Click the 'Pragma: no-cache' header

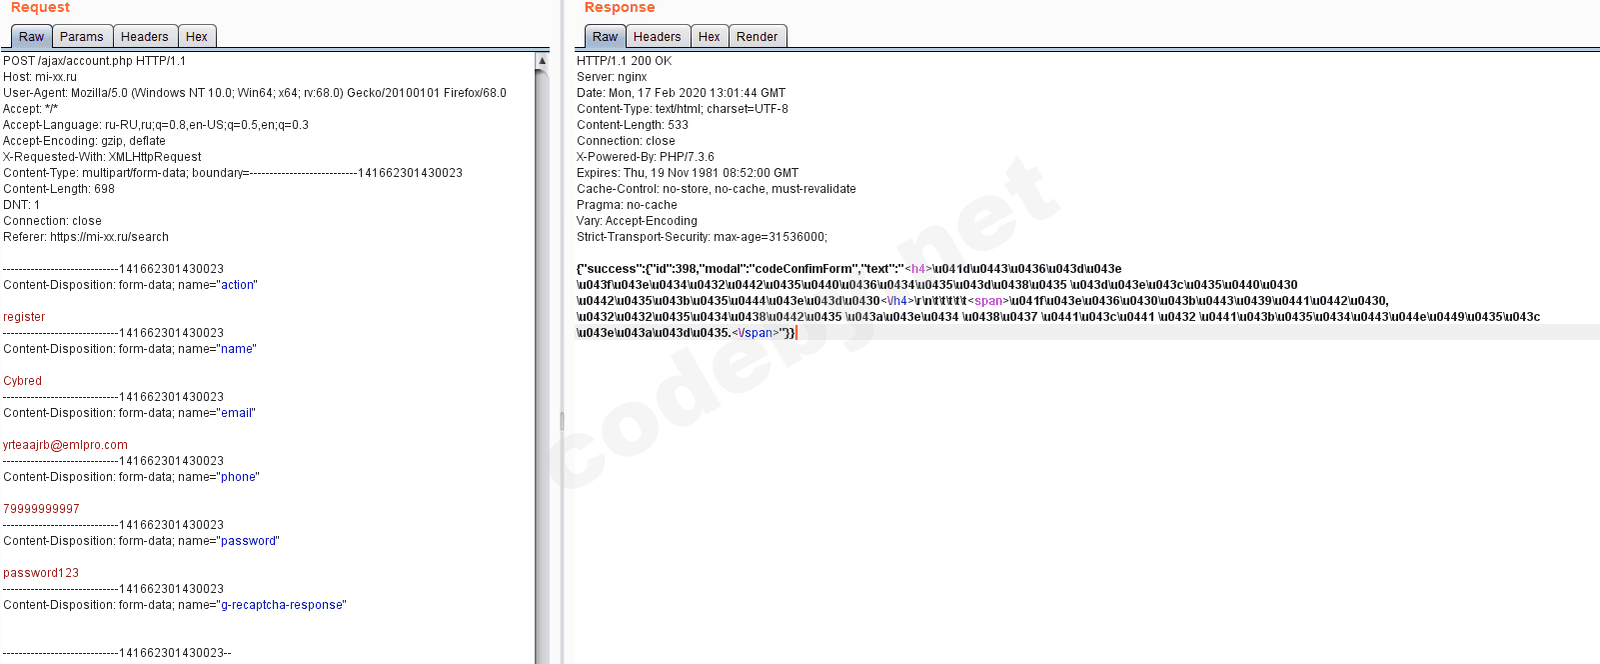coord(627,205)
